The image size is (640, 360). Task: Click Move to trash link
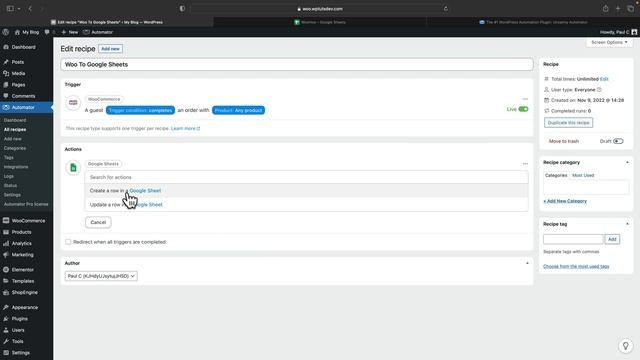[x=563, y=141]
